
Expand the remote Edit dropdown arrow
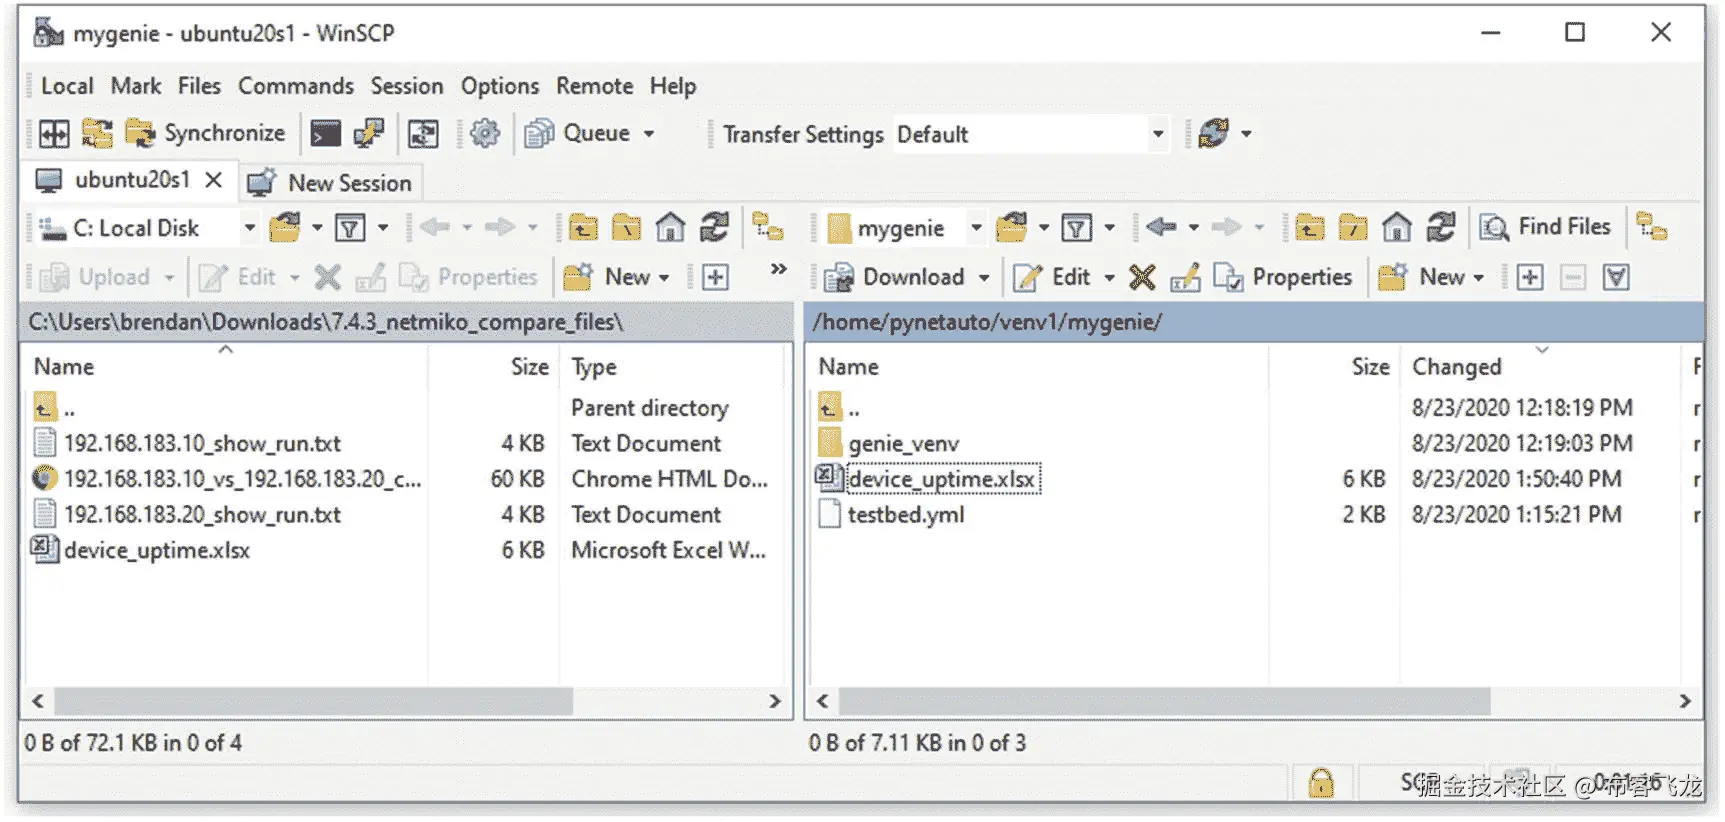tap(1109, 278)
